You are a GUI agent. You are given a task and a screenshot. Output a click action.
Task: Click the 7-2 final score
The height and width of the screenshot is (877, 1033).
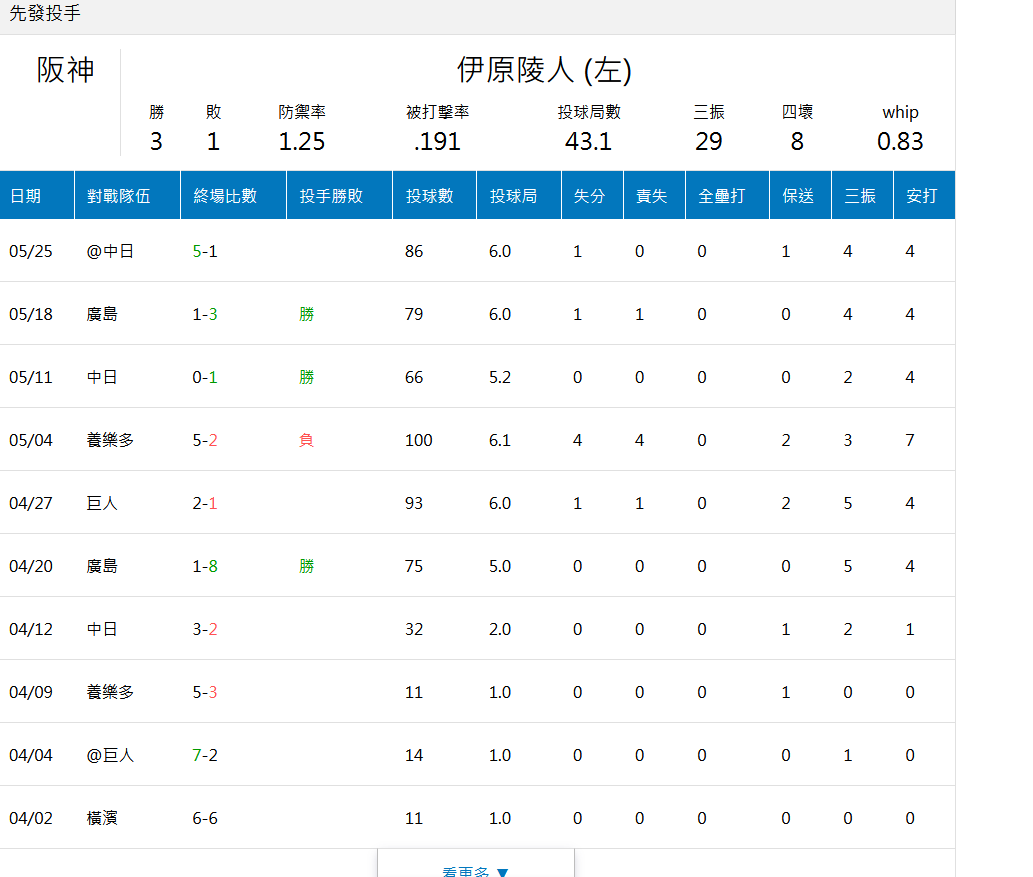click(x=205, y=755)
